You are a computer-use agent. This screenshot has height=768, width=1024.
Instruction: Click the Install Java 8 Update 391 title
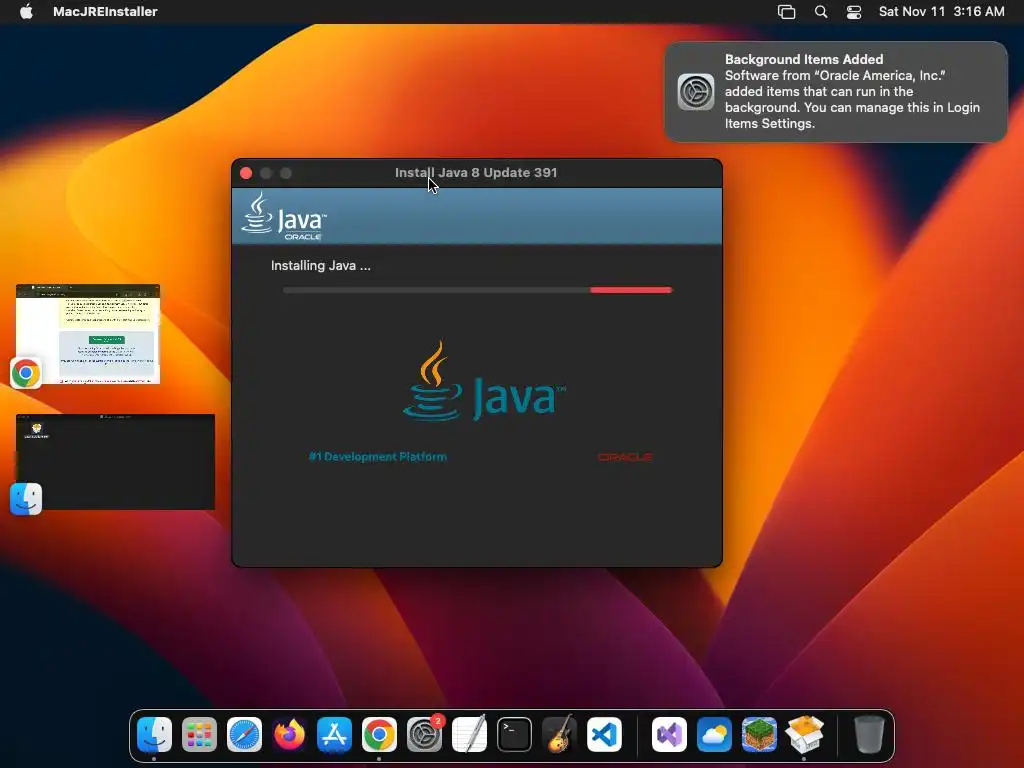(476, 172)
